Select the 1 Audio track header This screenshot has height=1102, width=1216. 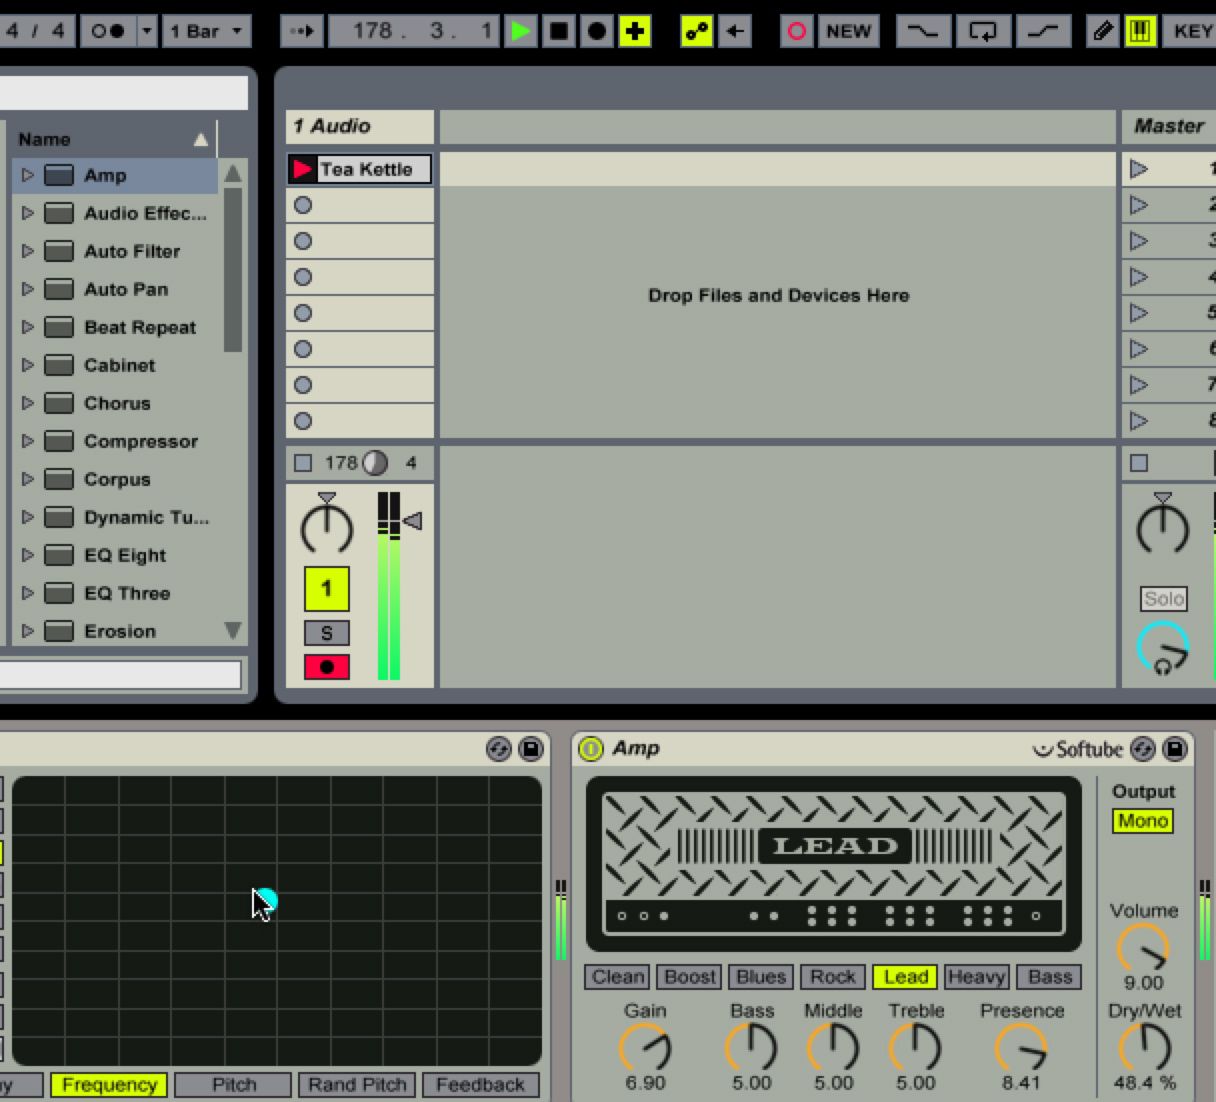[x=360, y=126]
